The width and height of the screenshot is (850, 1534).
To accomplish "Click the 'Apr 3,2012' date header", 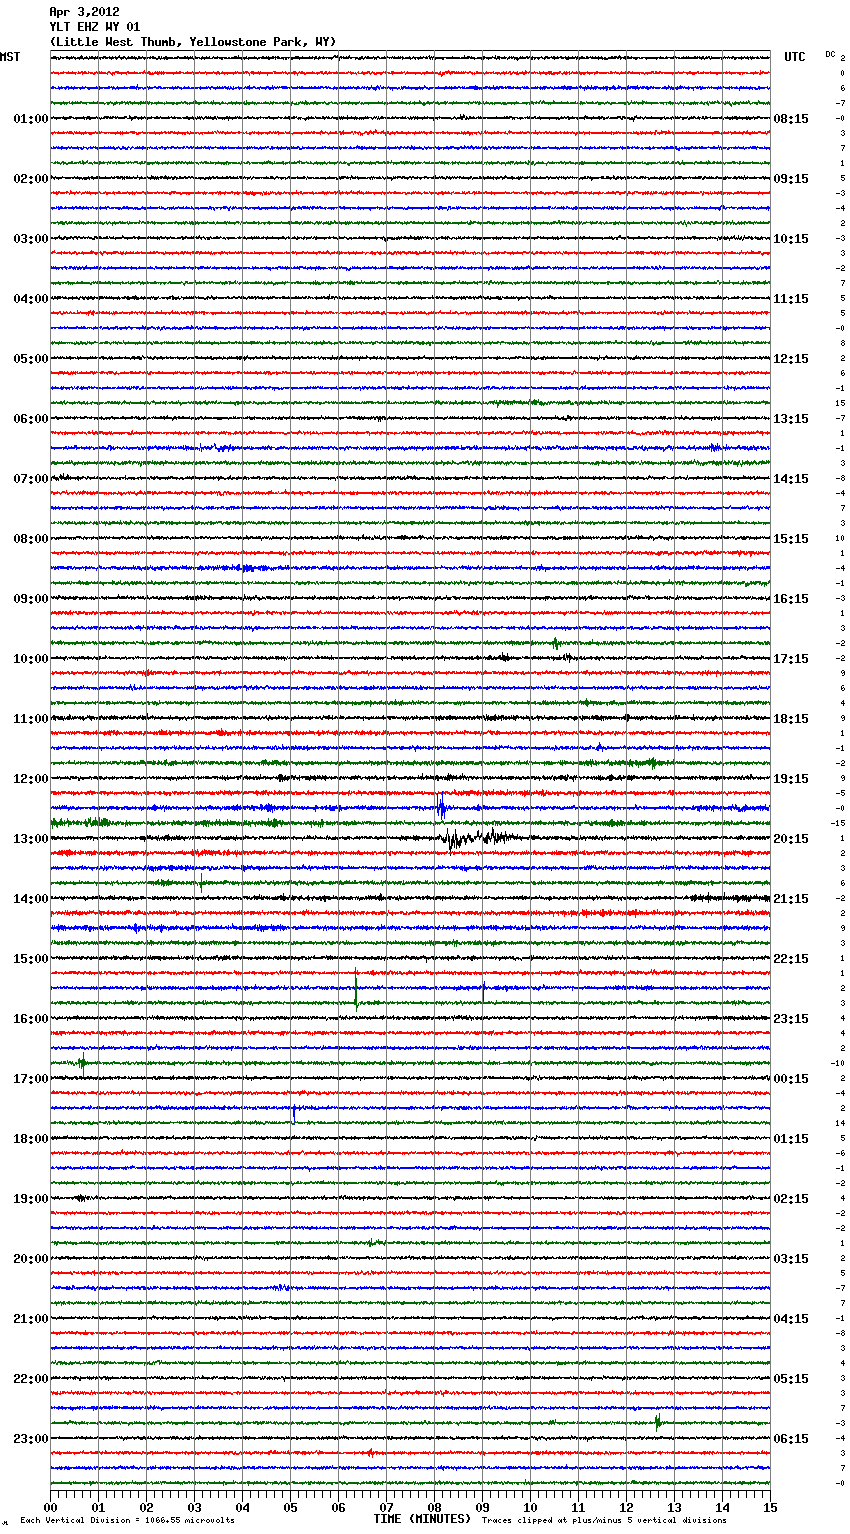I will [84, 12].
